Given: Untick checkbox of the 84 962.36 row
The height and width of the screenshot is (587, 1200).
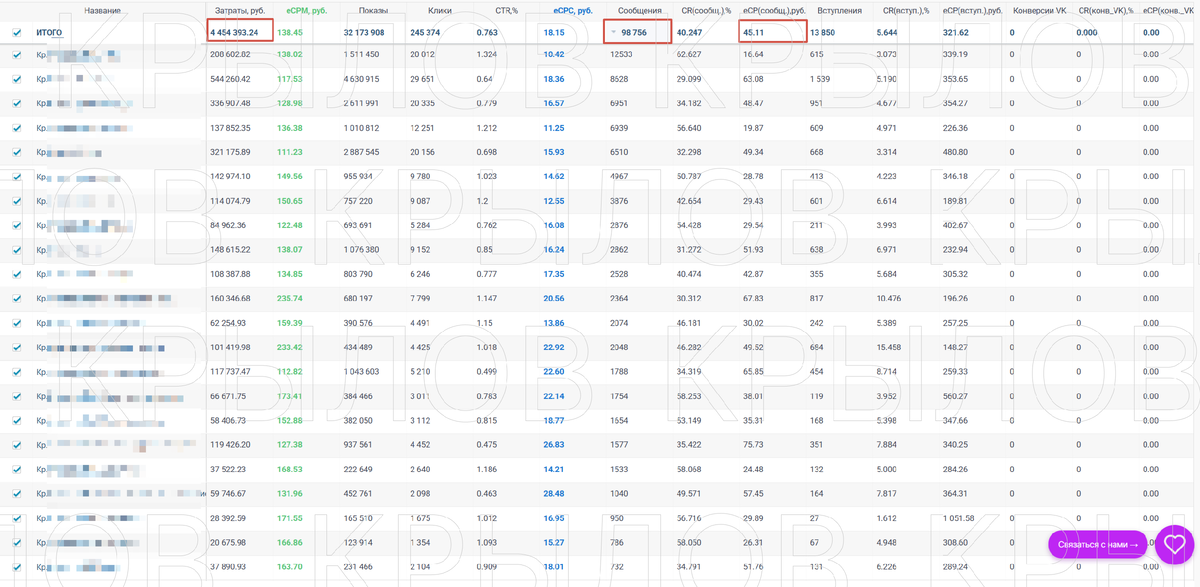Looking at the screenshot, I should [17, 225].
